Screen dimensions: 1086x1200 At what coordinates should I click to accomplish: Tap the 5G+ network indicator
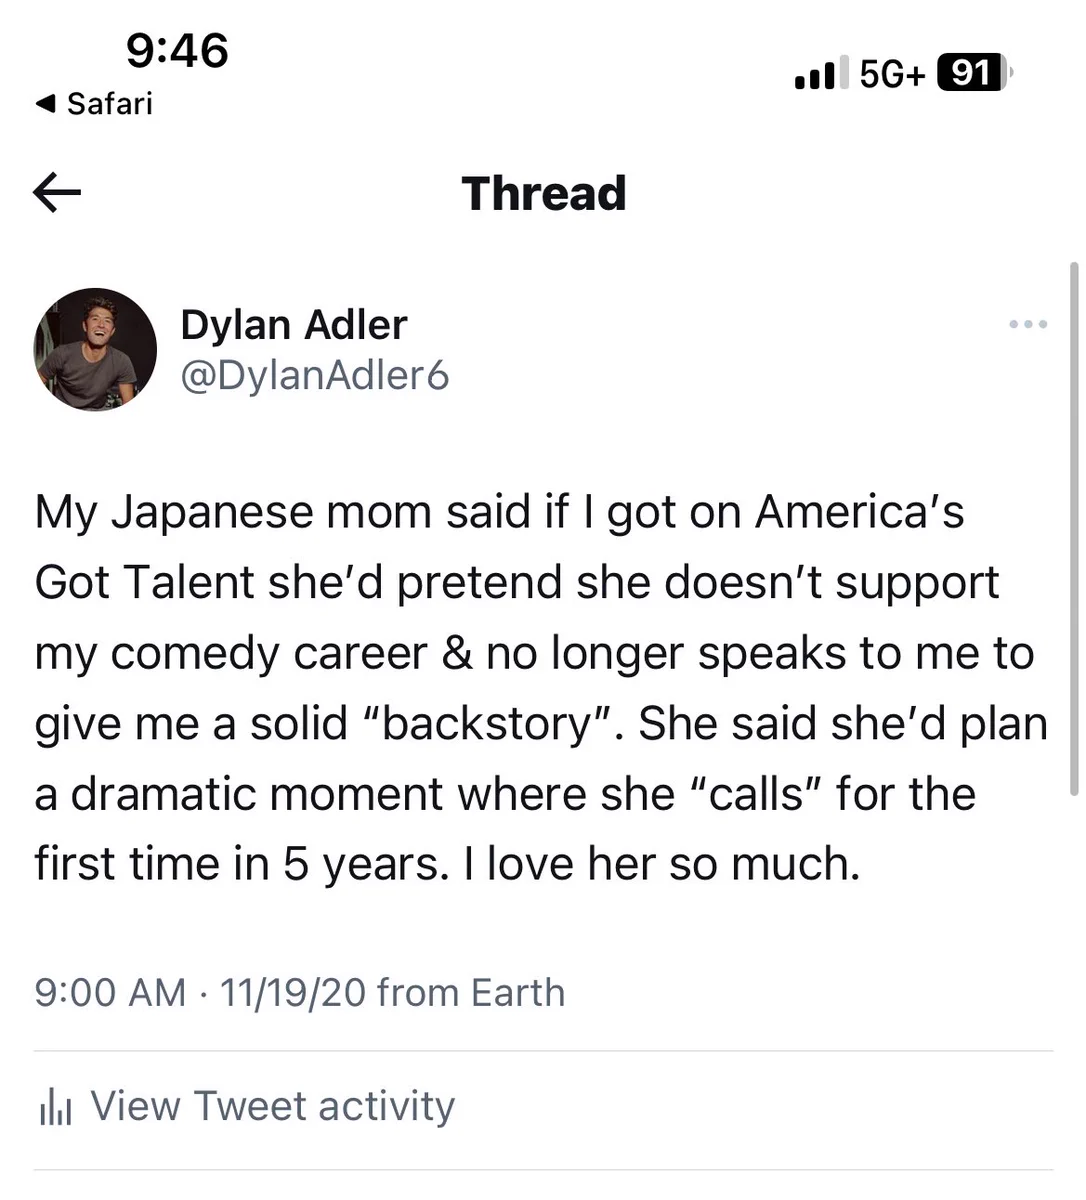pyautogui.click(x=893, y=73)
